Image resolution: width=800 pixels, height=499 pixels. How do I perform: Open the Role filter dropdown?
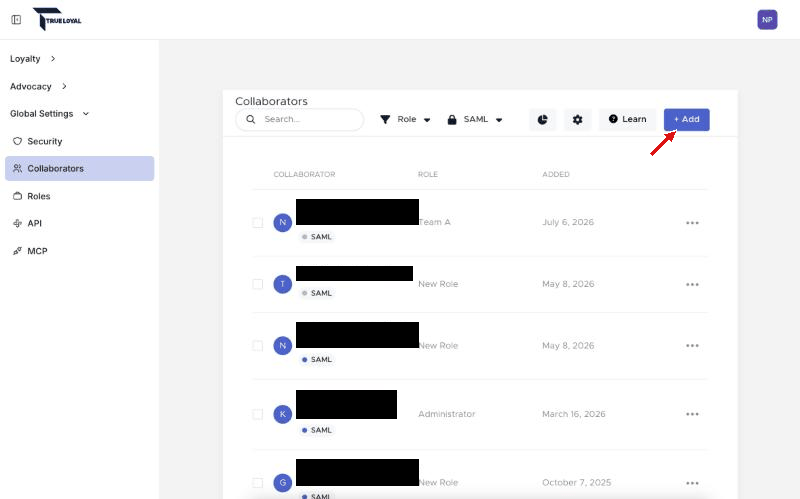[x=406, y=119]
